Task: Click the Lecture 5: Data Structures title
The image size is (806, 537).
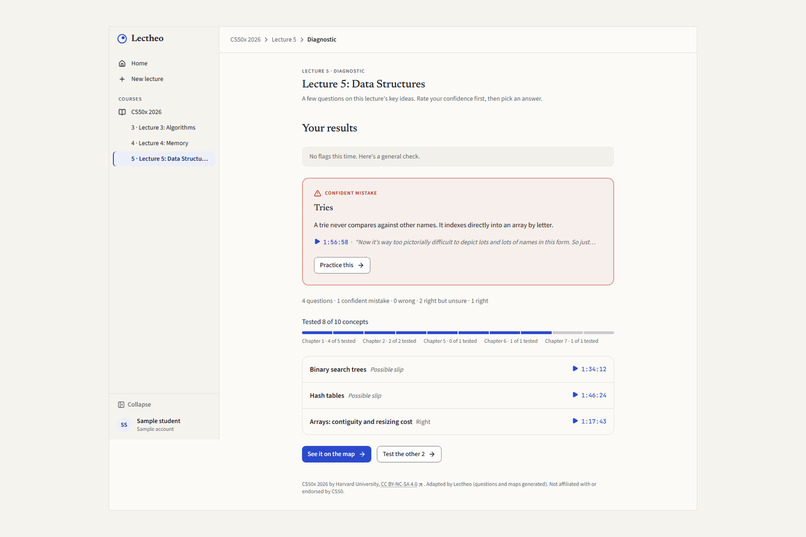Action: tap(363, 84)
